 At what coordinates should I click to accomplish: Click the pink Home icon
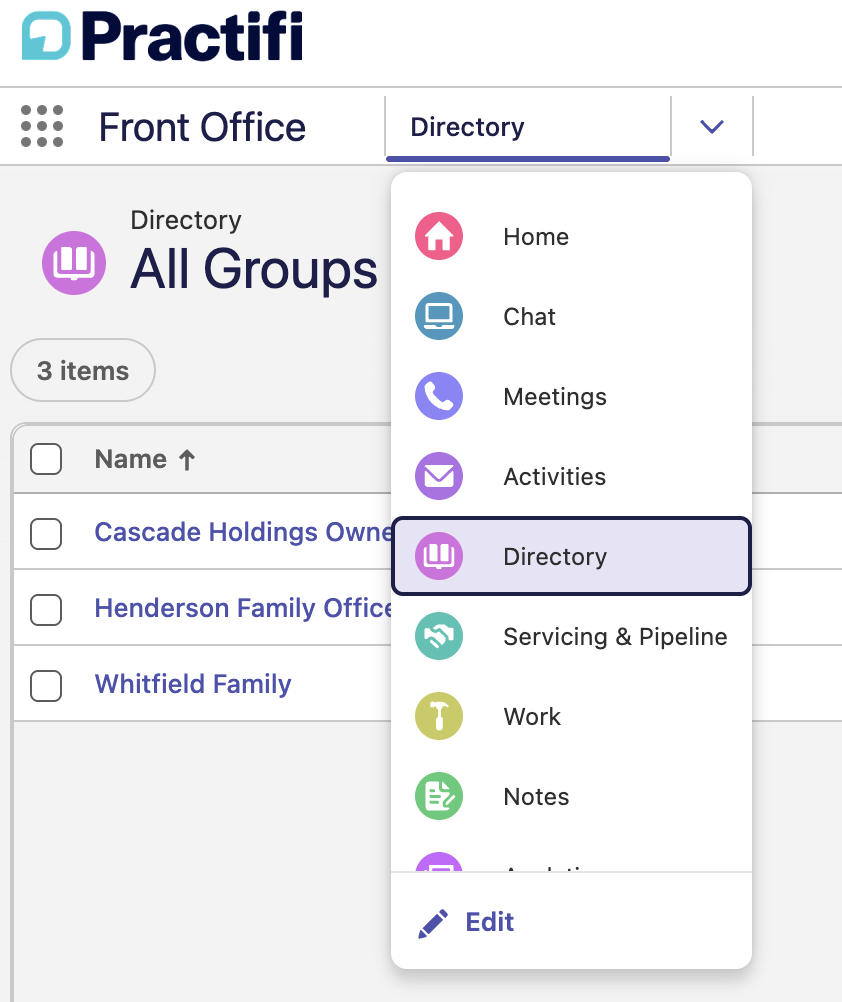439,236
